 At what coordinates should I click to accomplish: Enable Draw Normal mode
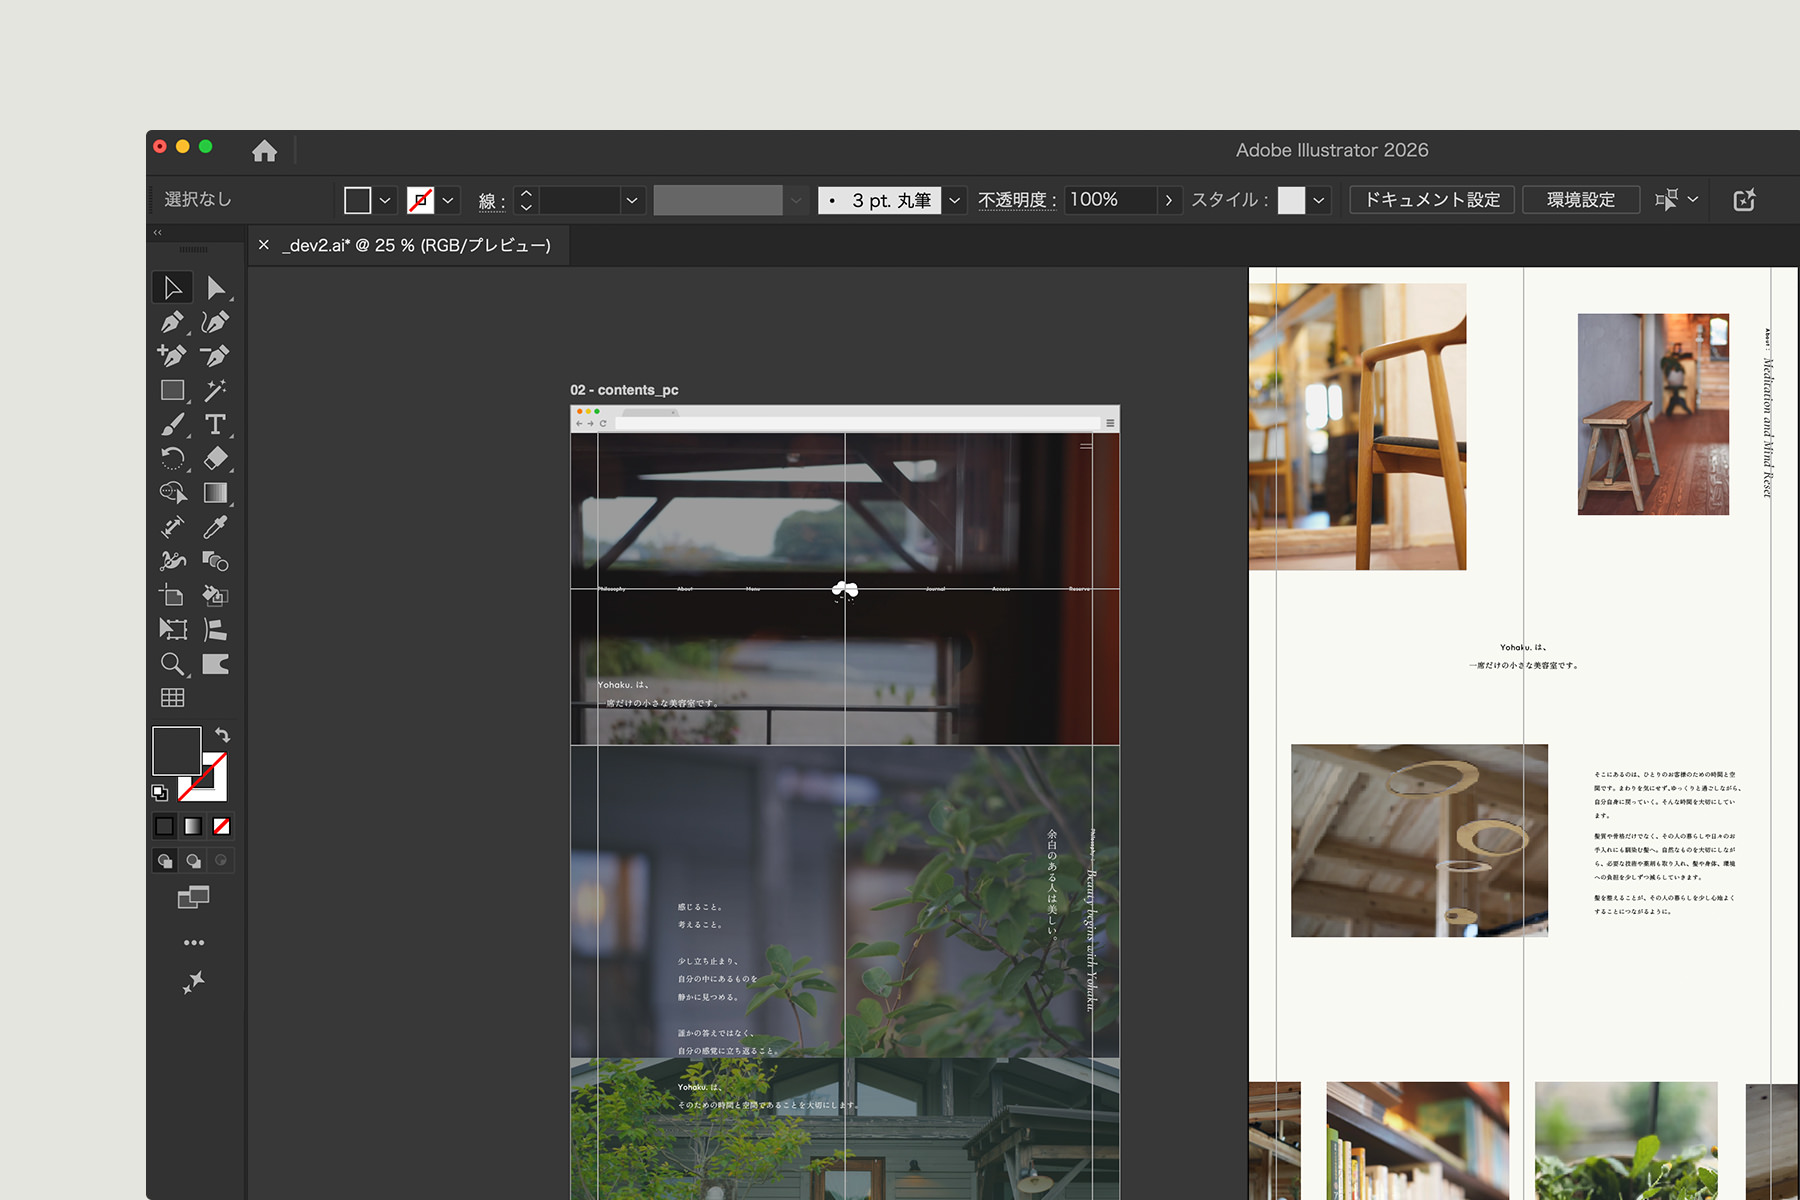165,860
